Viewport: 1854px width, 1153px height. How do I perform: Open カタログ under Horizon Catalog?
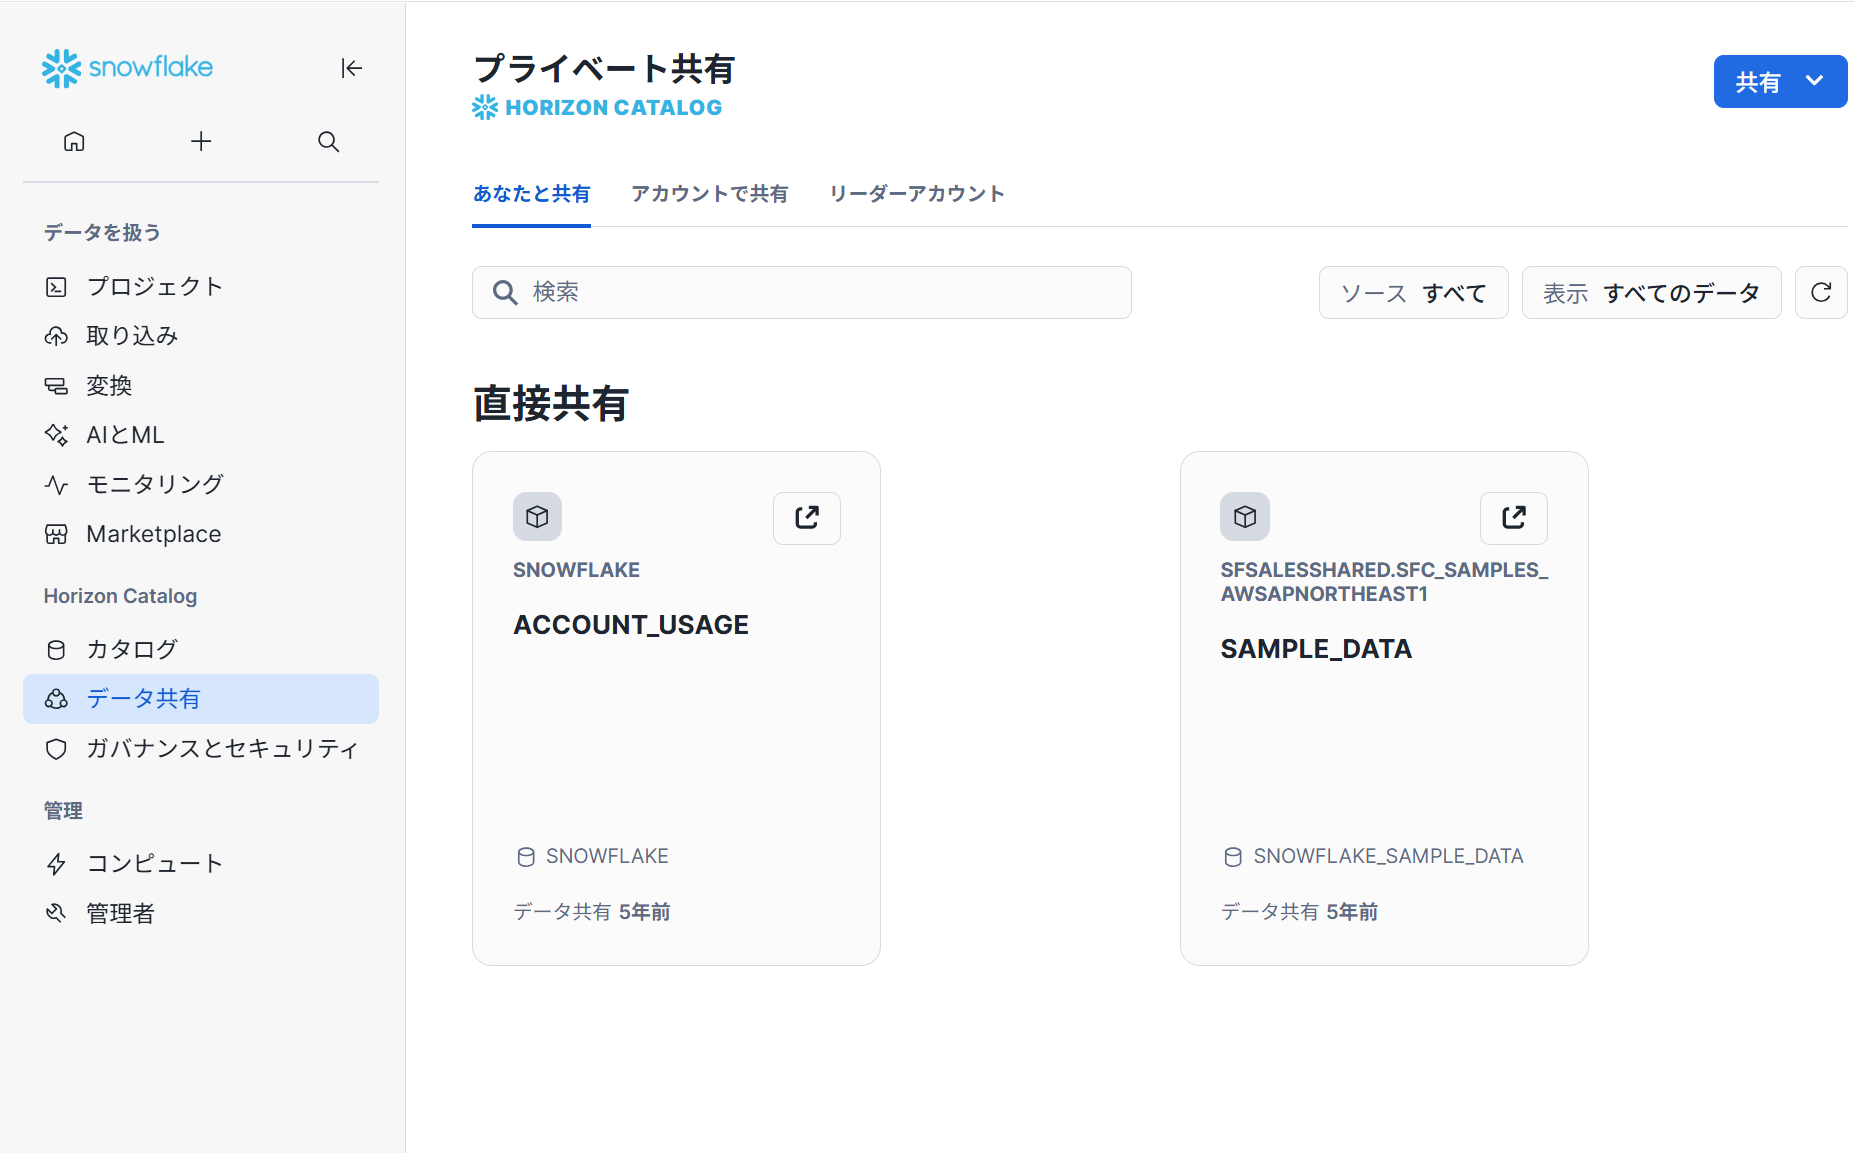(x=201, y=649)
